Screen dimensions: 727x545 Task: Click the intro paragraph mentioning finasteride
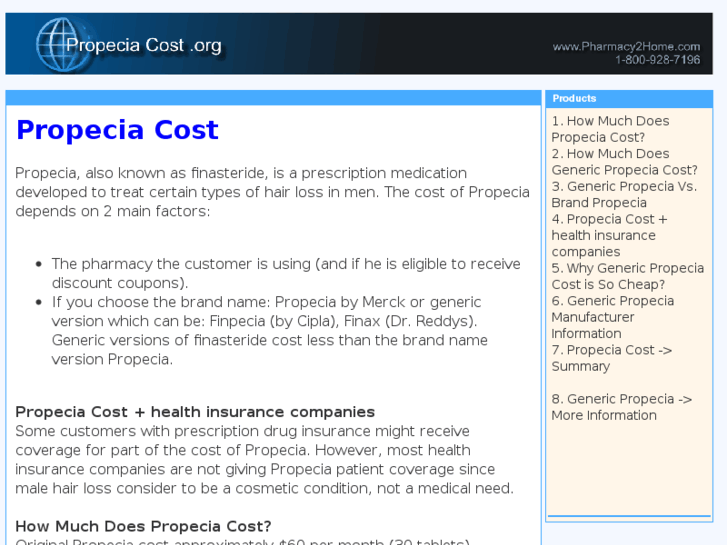click(272, 192)
